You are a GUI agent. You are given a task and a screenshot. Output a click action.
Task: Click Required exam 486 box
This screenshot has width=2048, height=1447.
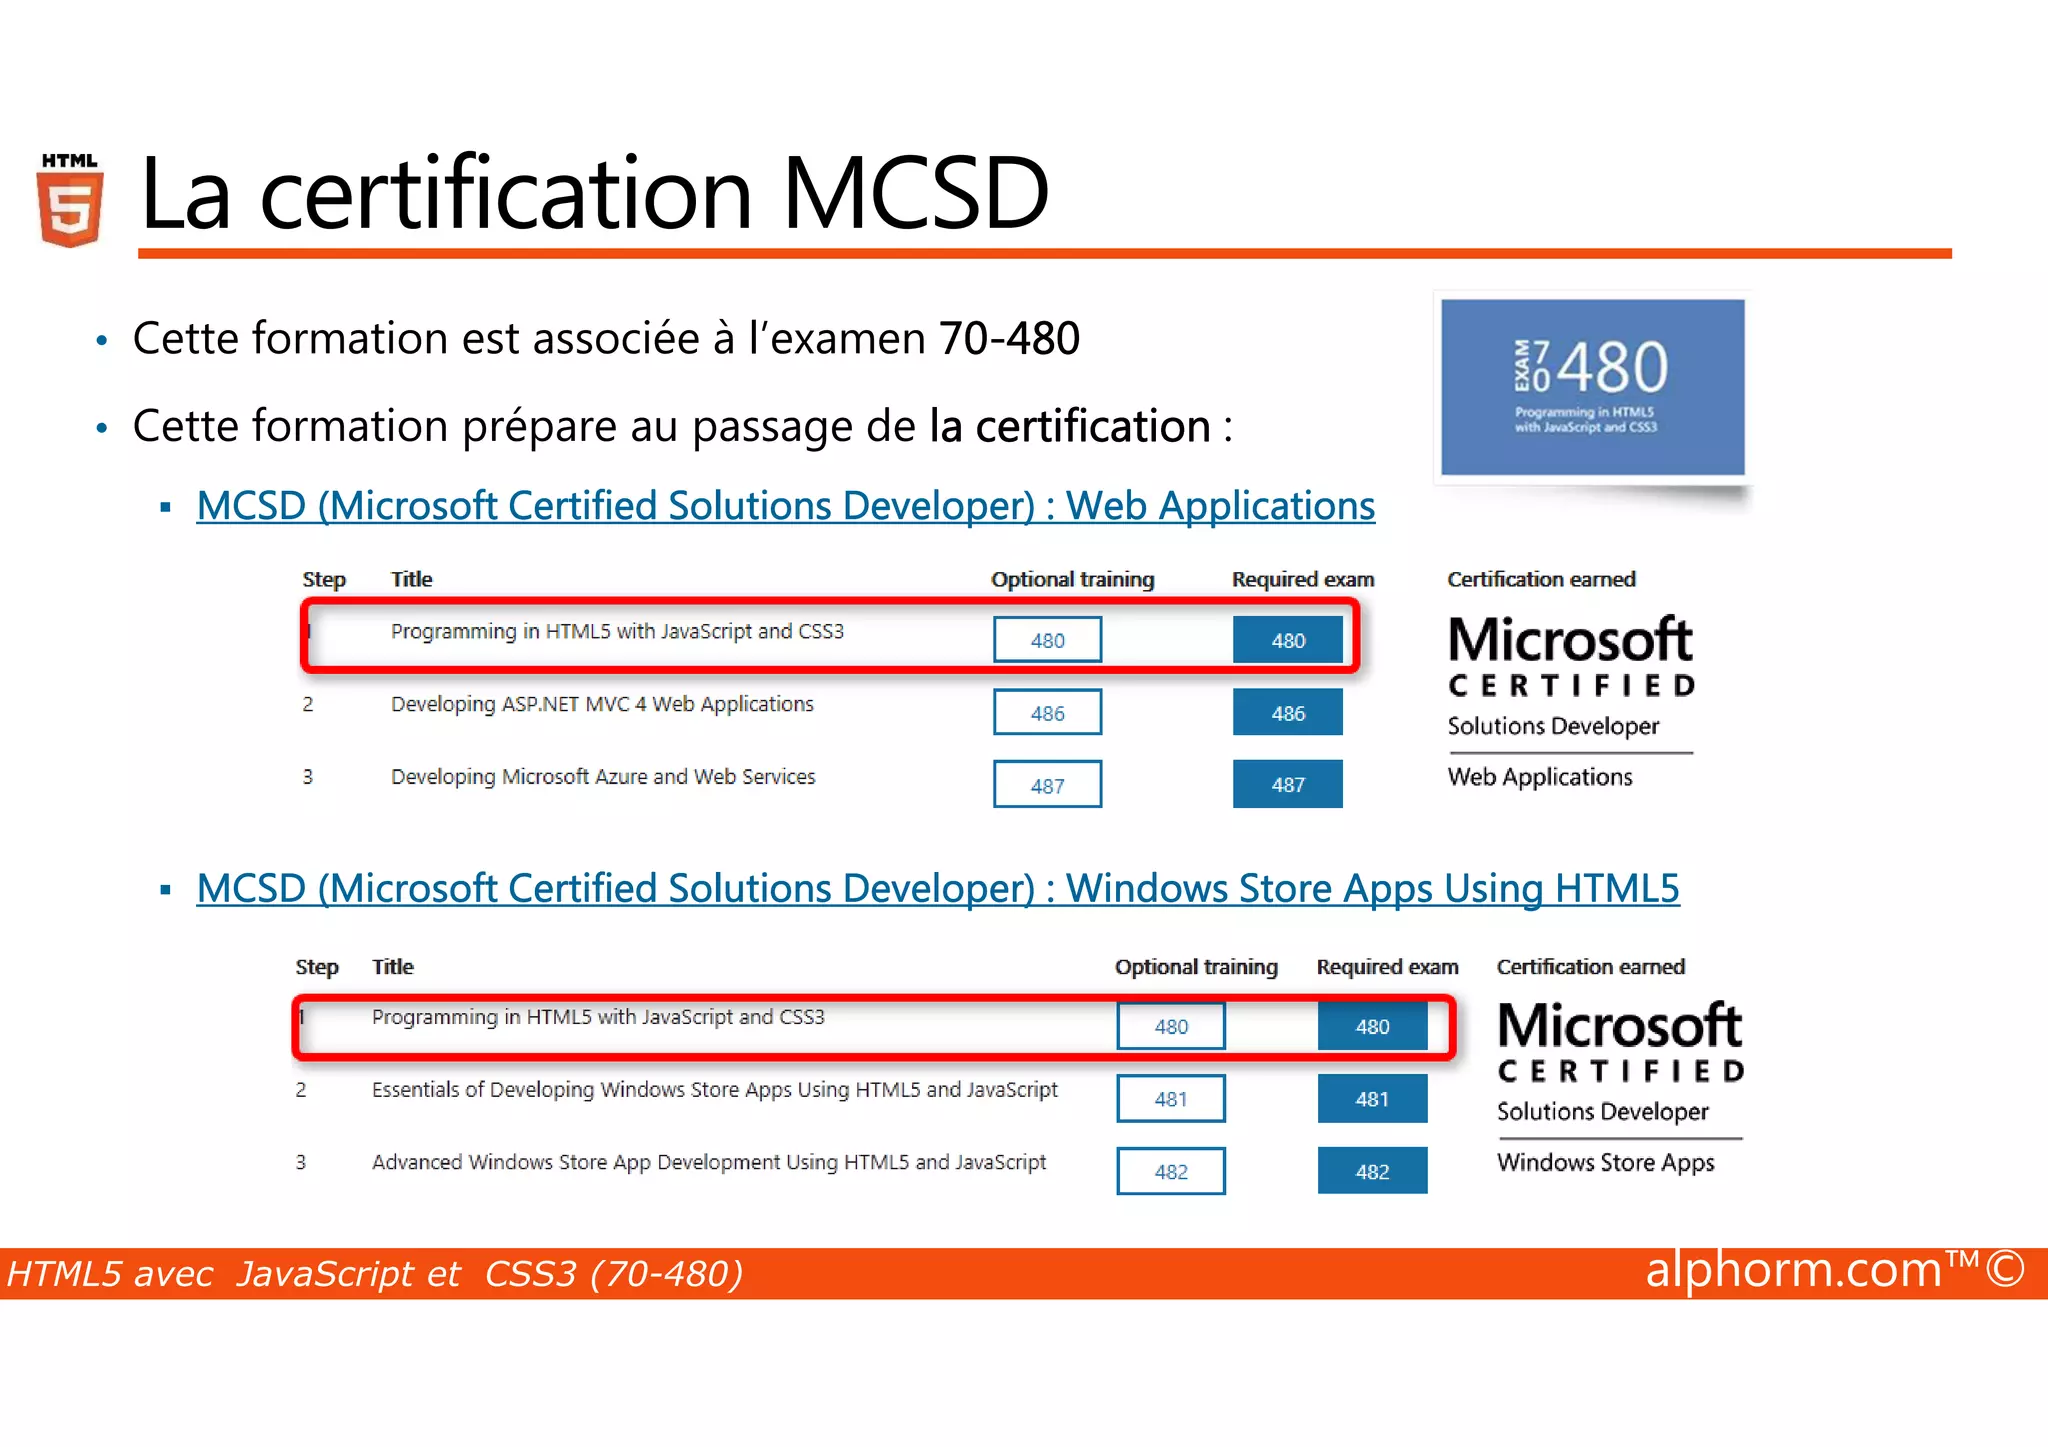(1288, 713)
